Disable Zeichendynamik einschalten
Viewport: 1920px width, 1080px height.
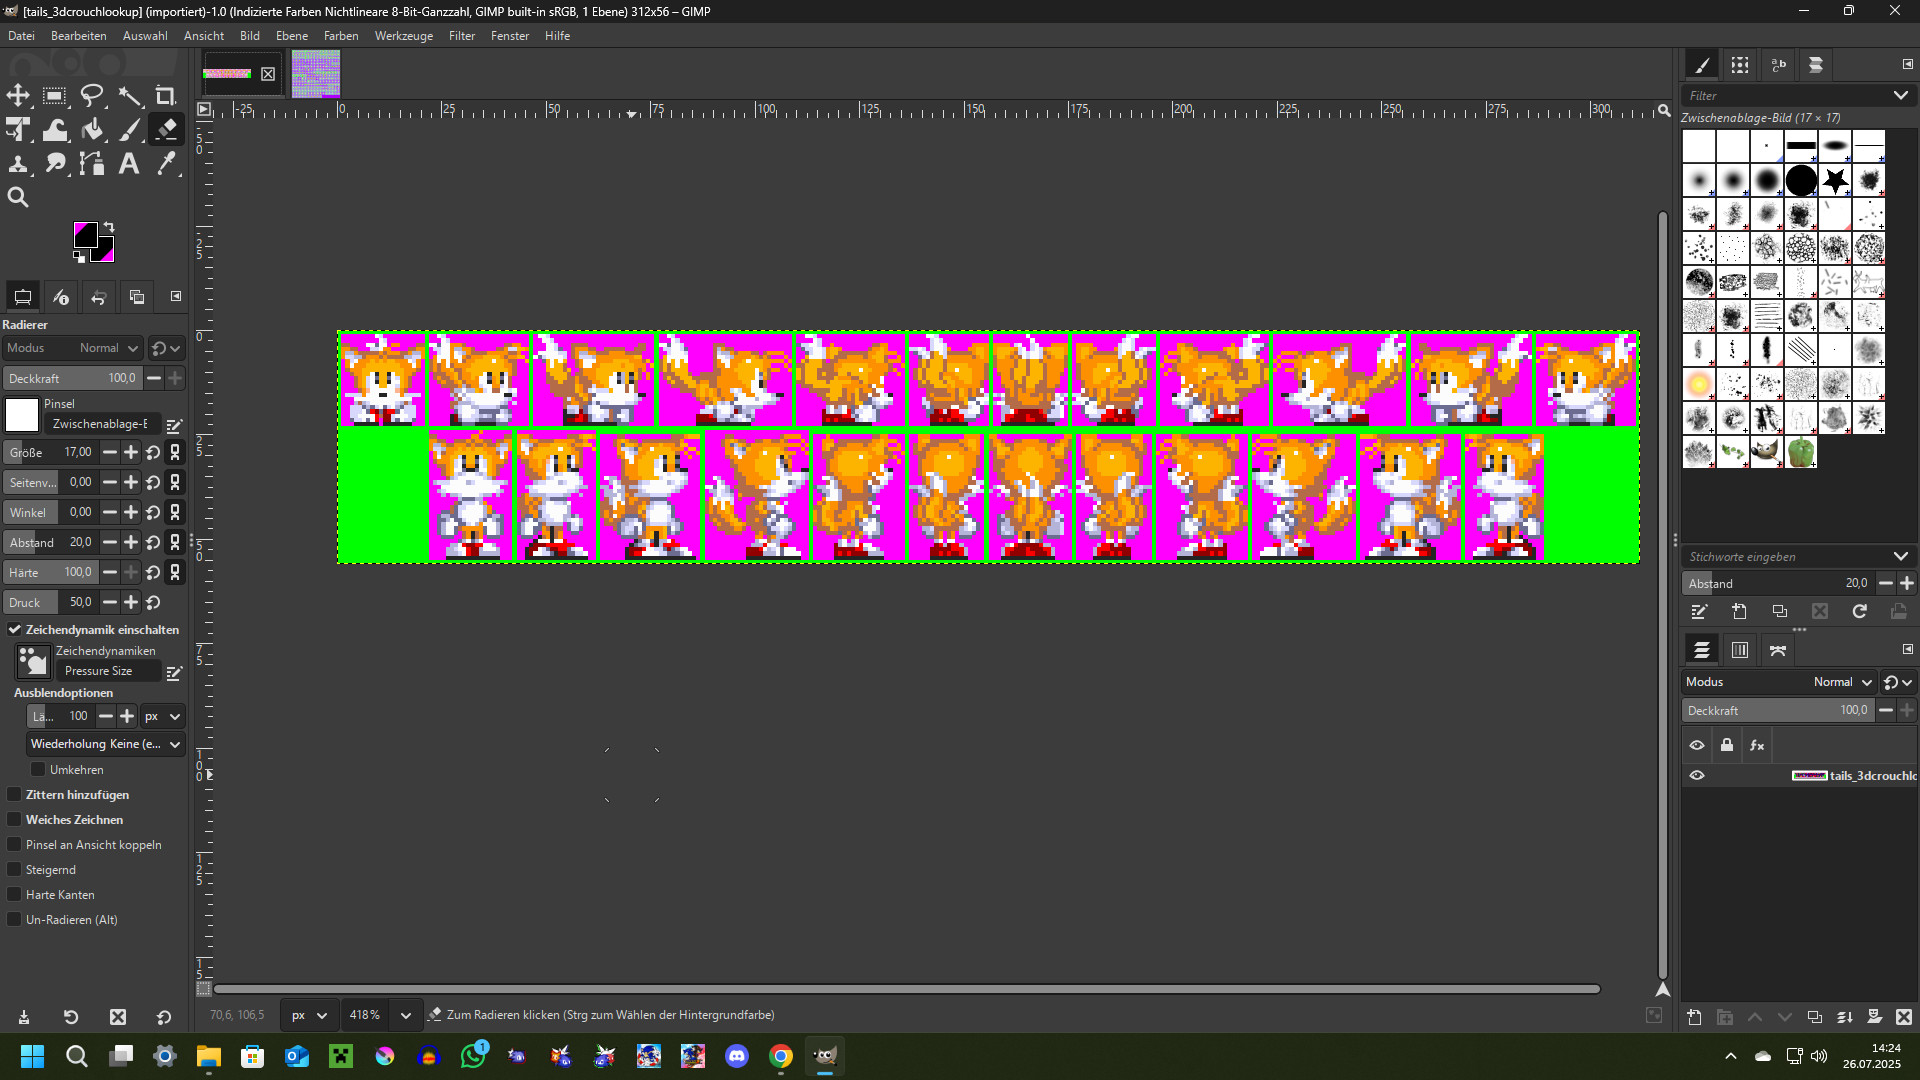coord(14,629)
